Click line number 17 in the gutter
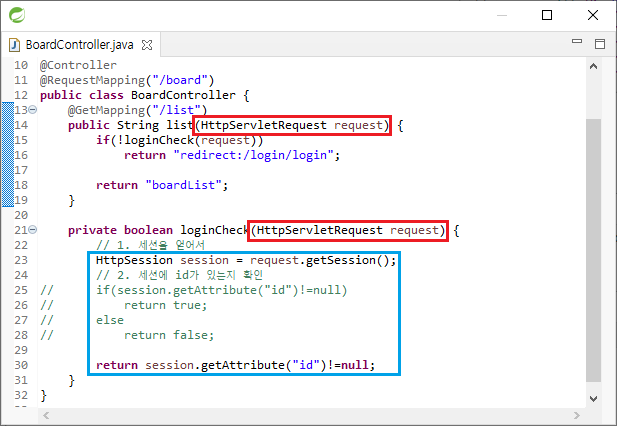Viewport: 617px width, 426px height. click(21, 170)
